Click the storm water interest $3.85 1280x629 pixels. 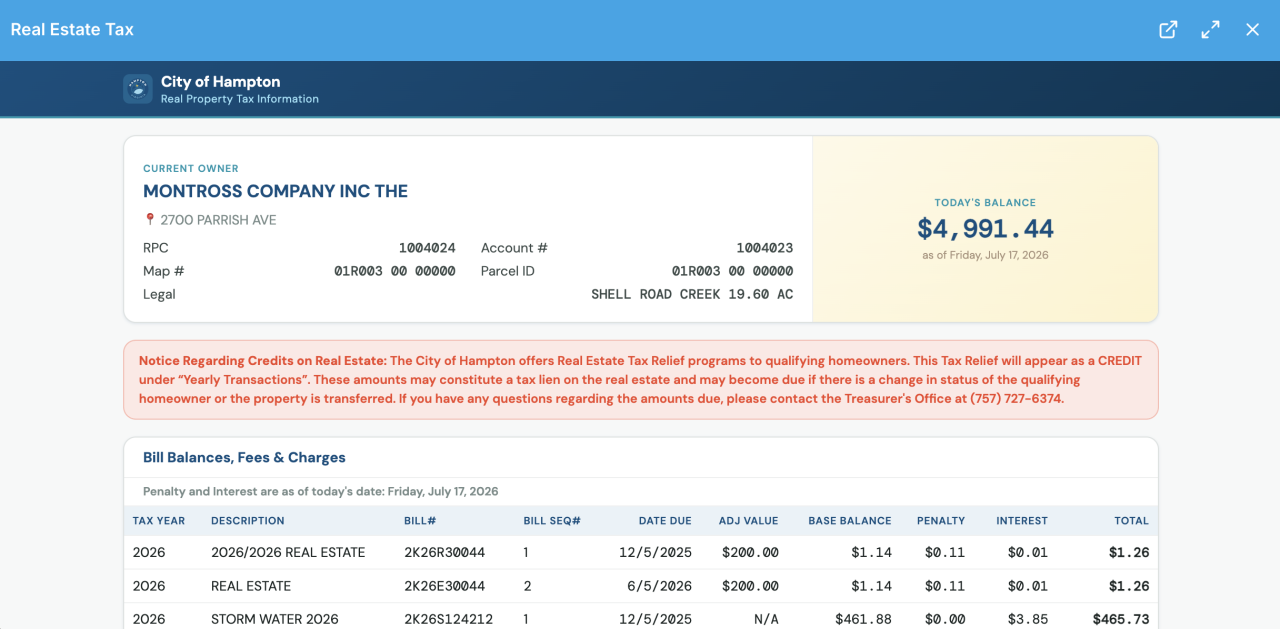(x=1028, y=619)
